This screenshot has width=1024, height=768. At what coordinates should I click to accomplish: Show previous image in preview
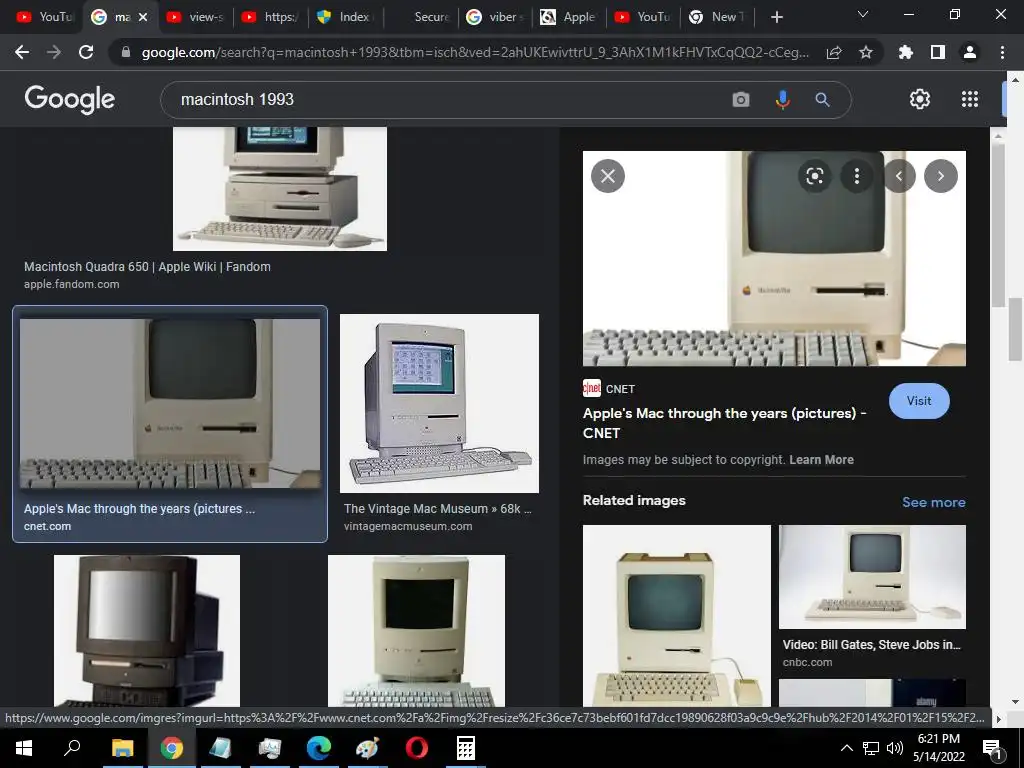(899, 176)
